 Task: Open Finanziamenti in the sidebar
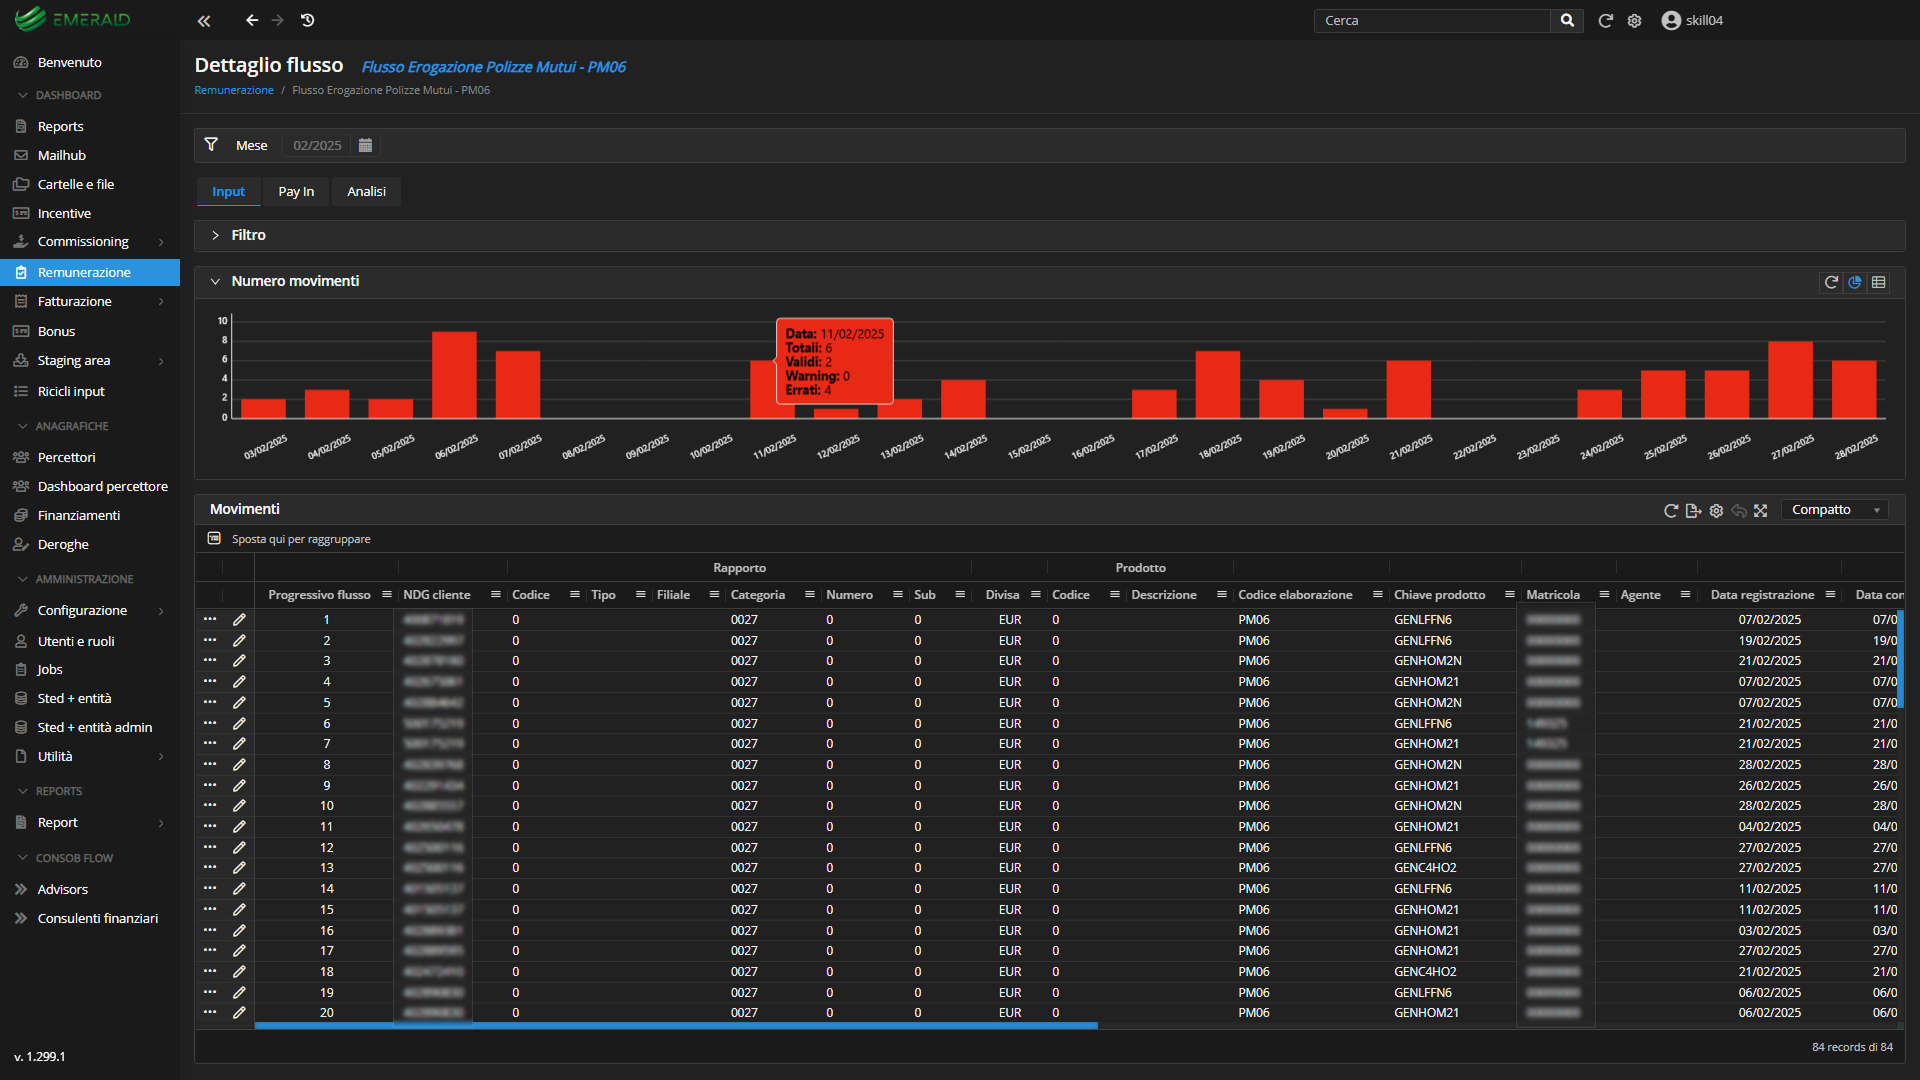pos(79,515)
